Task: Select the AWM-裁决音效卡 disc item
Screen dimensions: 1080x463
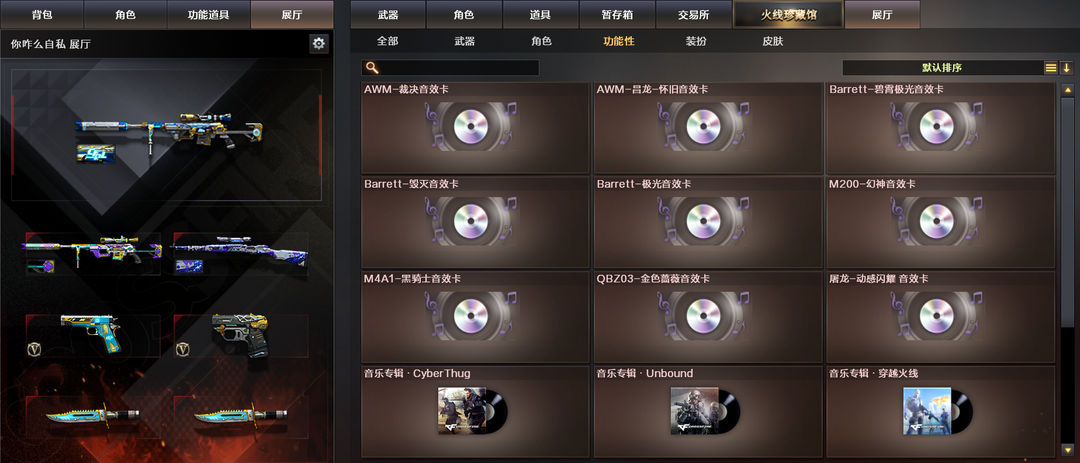Action: (x=475, y=128)
